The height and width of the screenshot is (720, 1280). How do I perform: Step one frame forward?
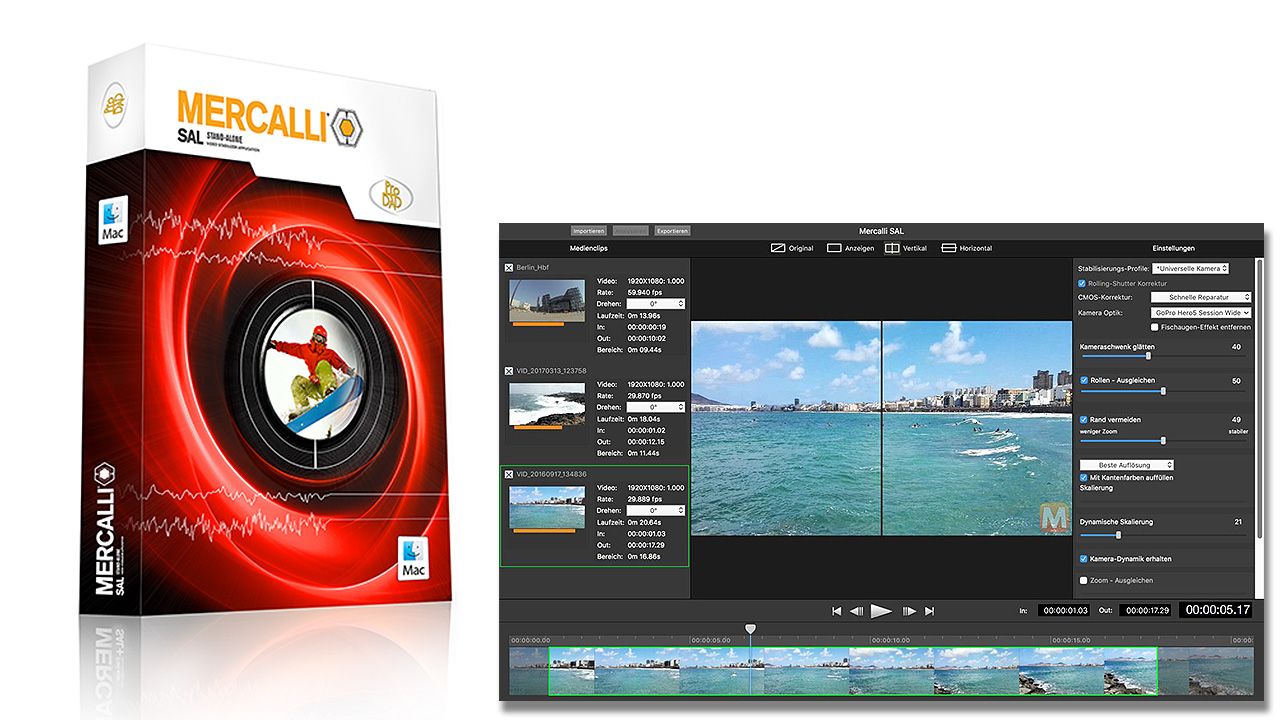(x=909, y=611)
